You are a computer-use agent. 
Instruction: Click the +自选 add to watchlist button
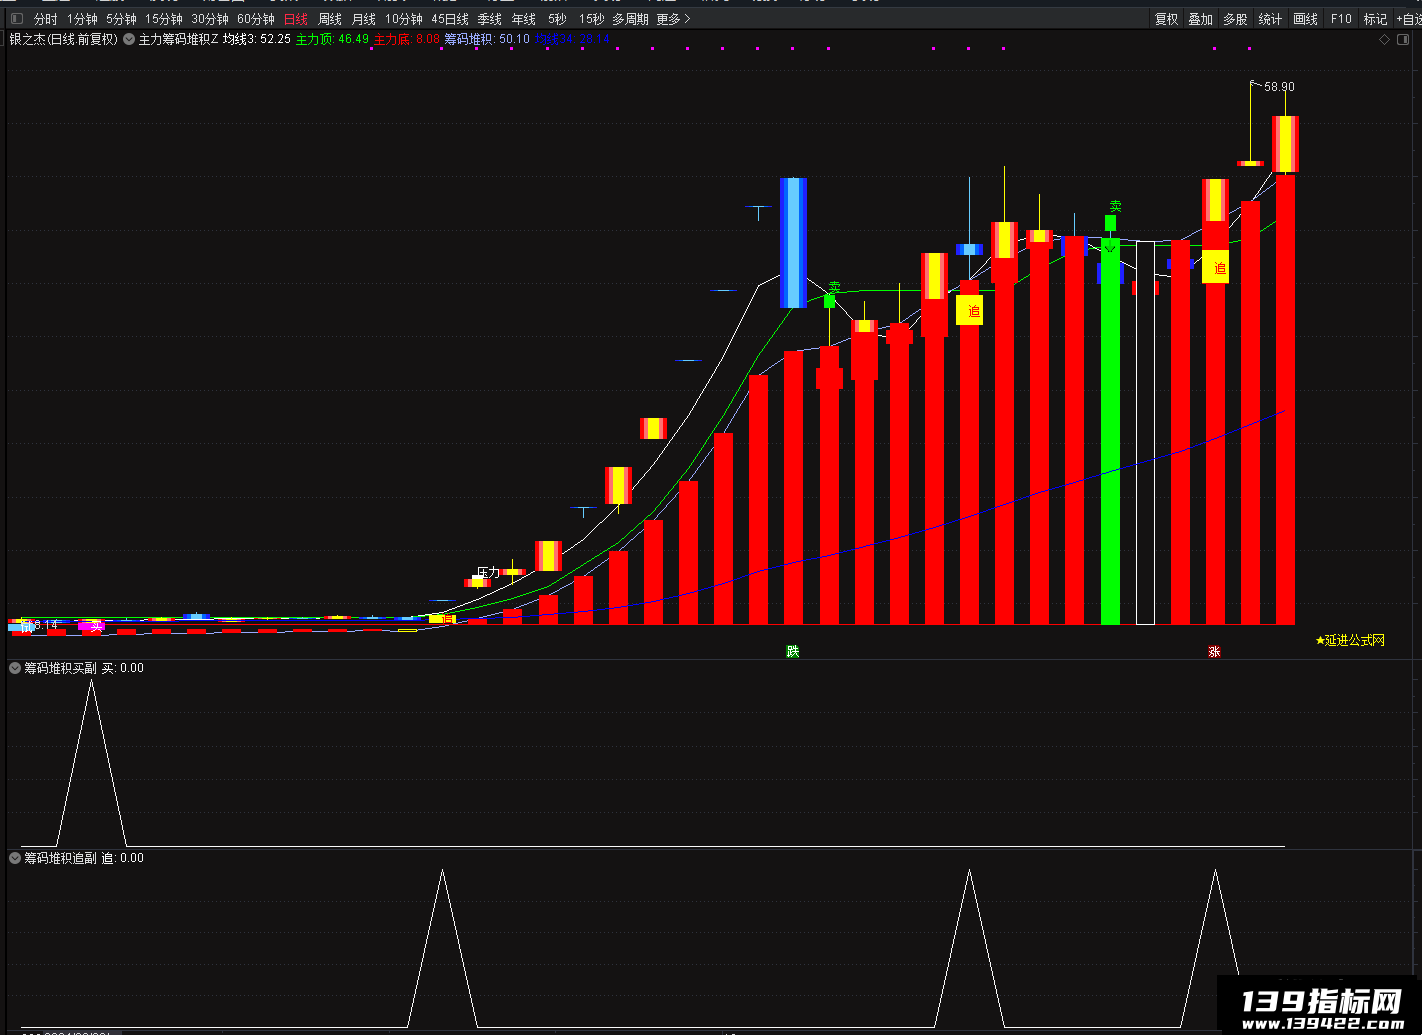tap(1408, 19)
